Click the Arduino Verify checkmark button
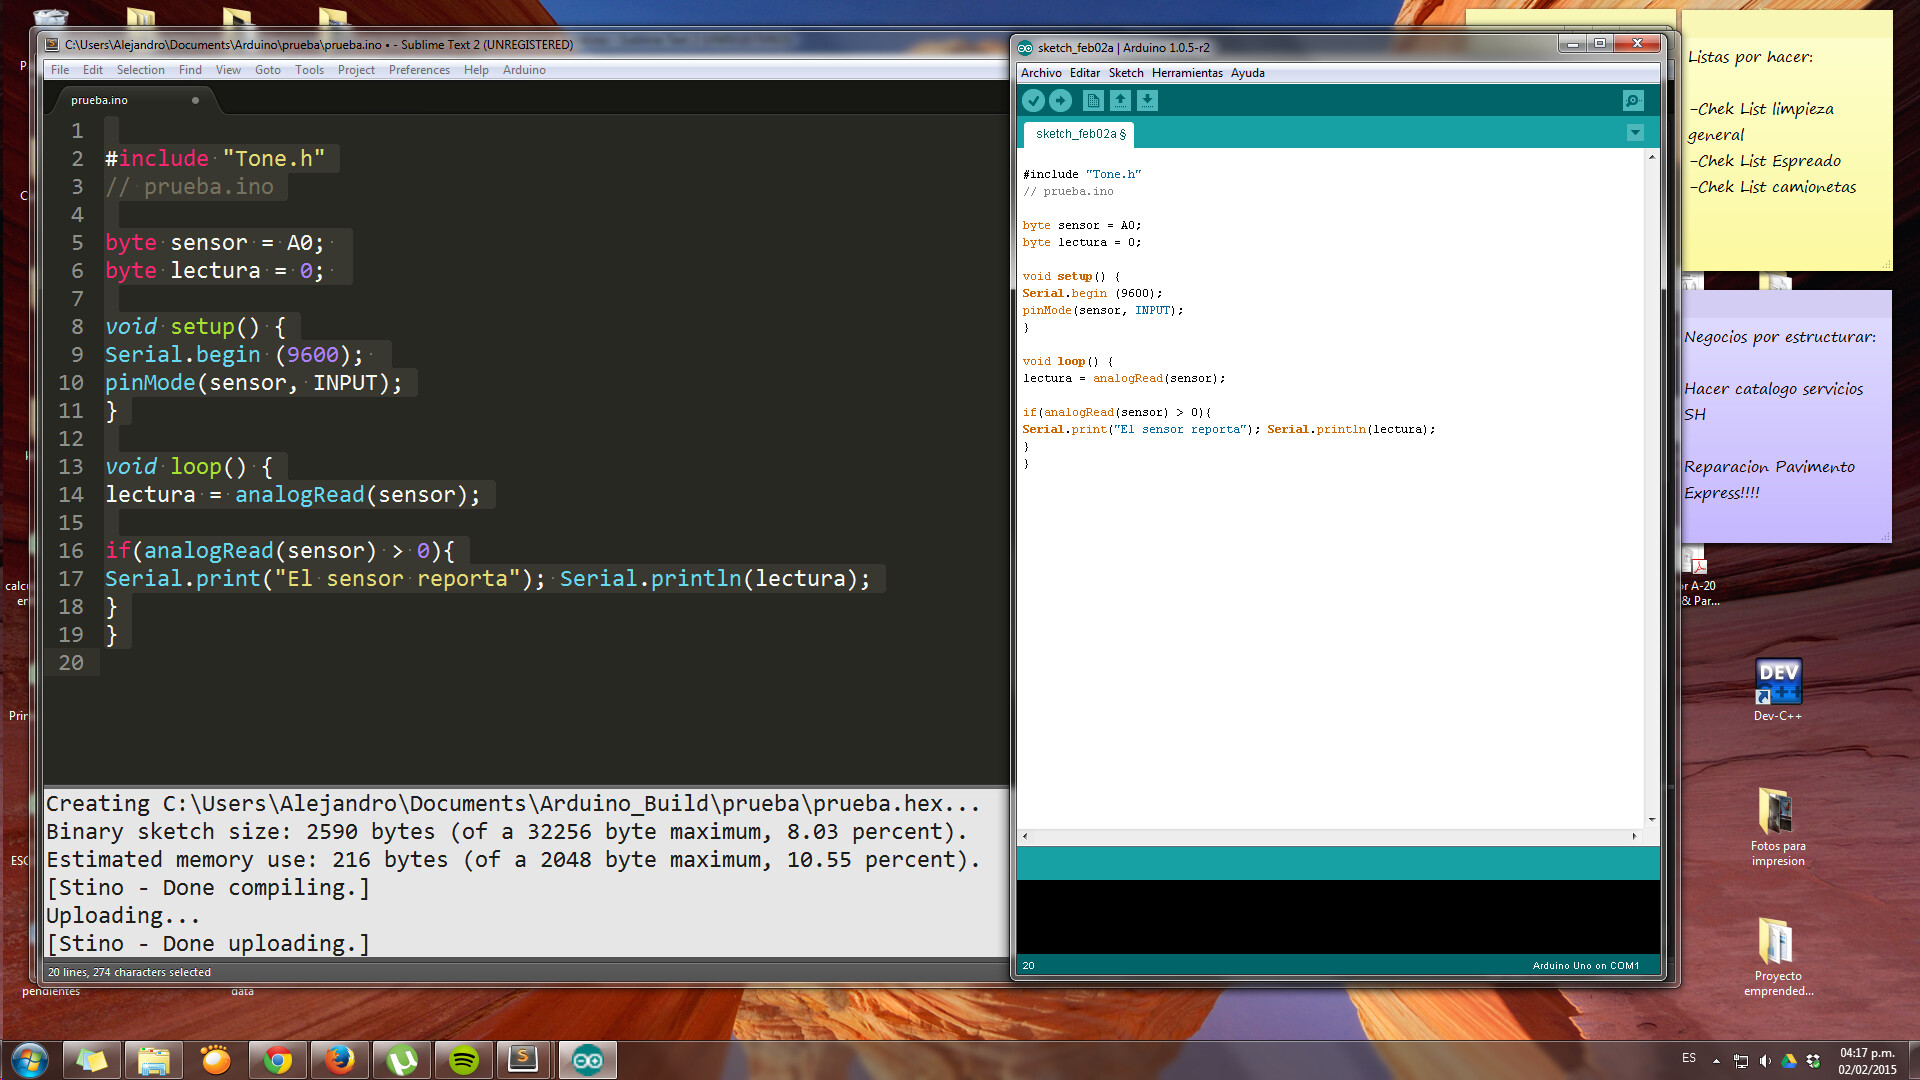Viewport: 1920px width, 1080px height. (x=1033, y=100)
